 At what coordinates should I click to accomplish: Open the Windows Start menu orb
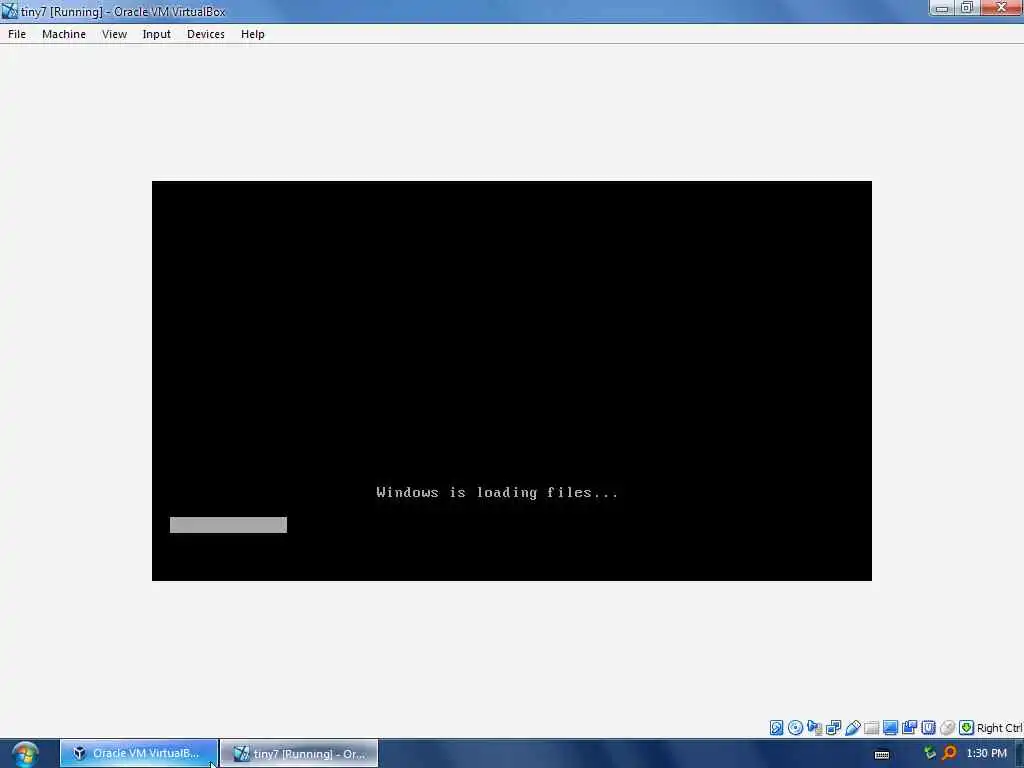coord(25,754)
